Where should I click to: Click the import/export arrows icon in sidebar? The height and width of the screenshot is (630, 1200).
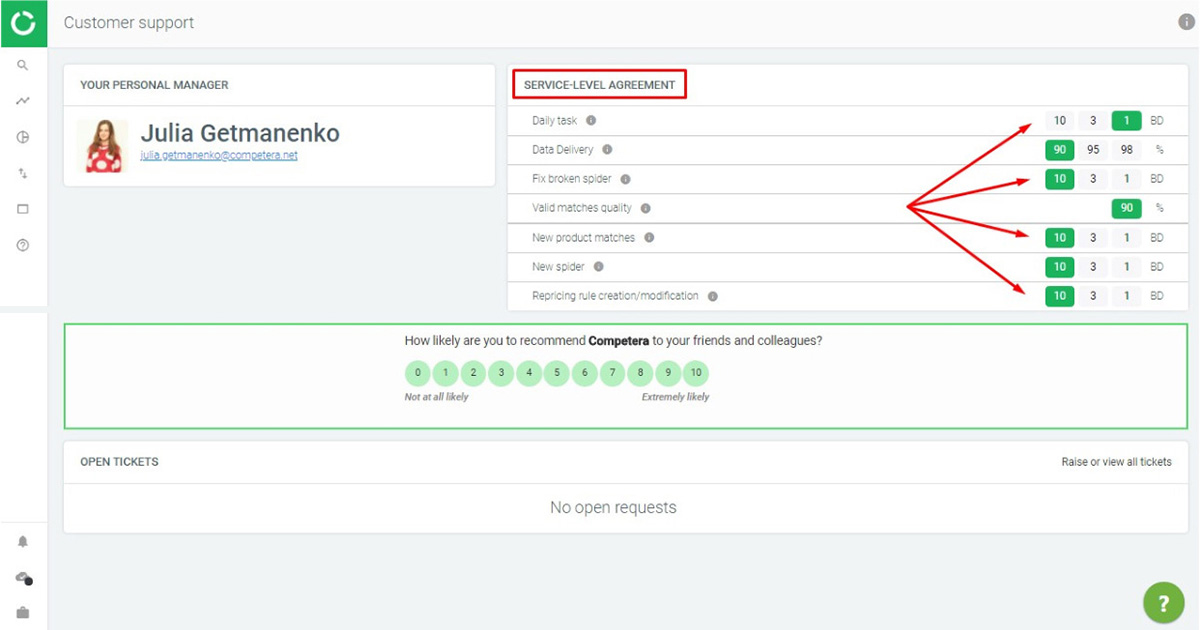[24, 172]
